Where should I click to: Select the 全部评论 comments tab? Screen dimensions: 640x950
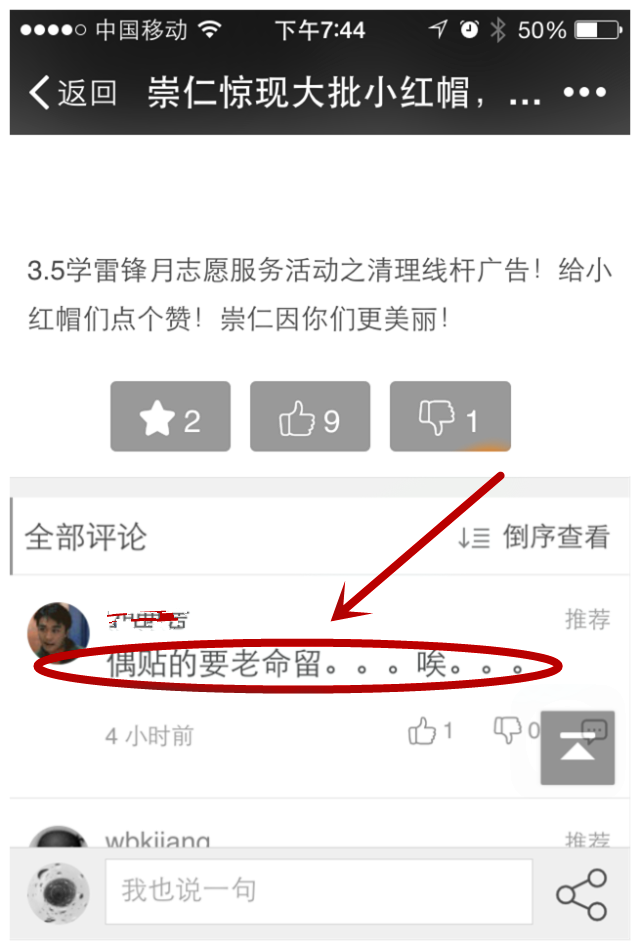85,537
